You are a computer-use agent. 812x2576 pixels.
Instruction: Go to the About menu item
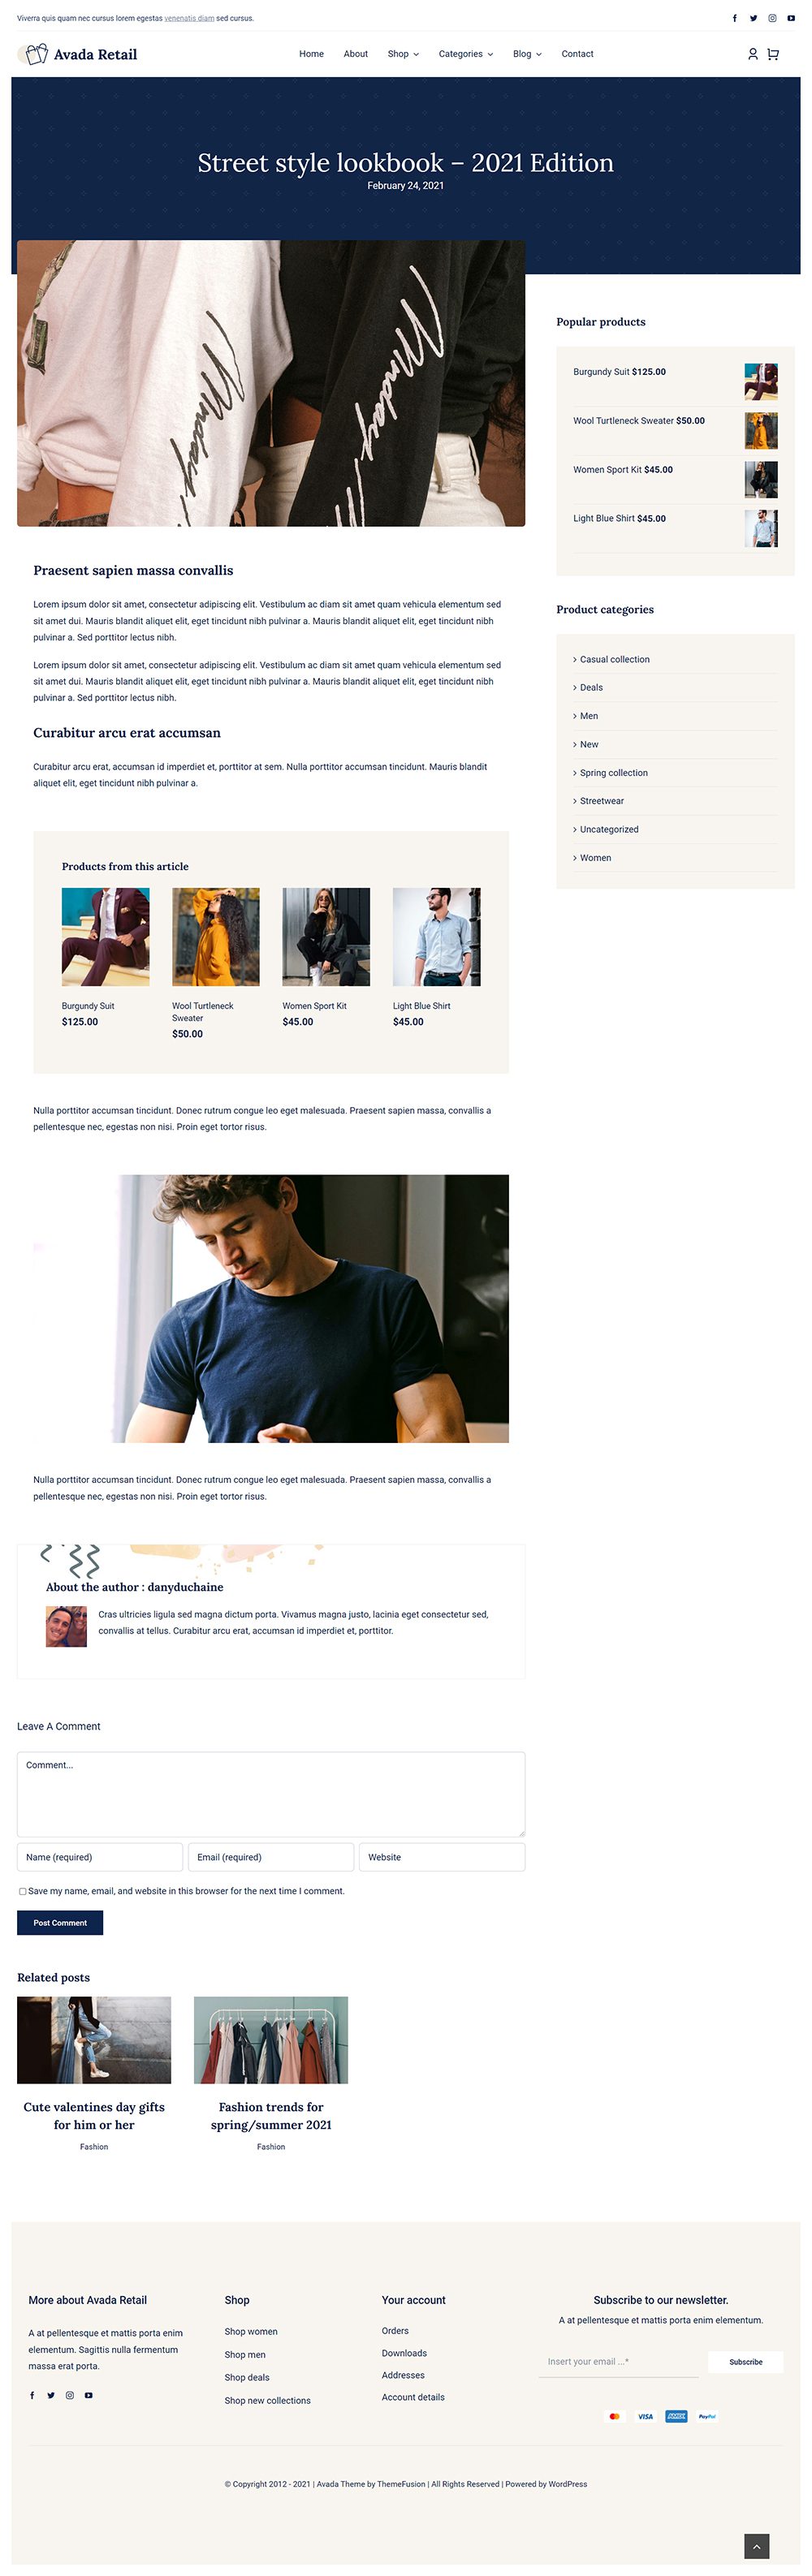[x=356, y=54]
